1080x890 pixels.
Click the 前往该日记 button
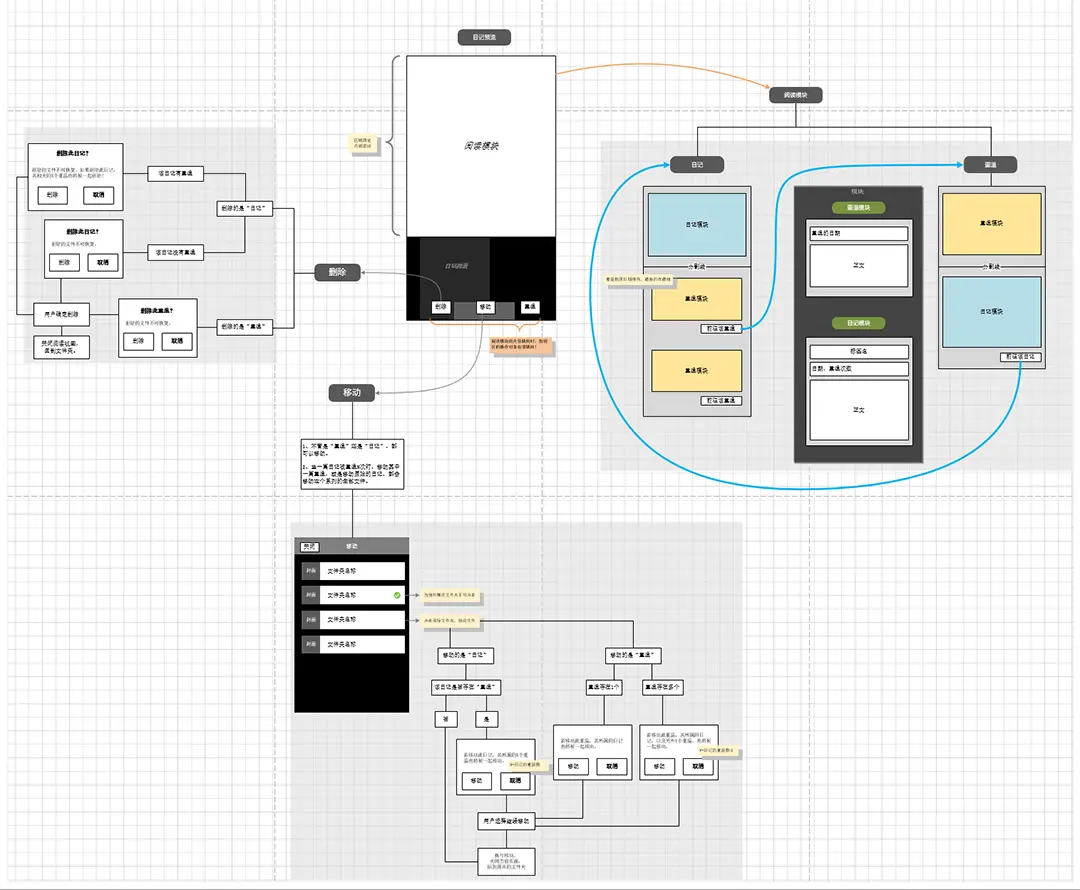coord(1021,357)
